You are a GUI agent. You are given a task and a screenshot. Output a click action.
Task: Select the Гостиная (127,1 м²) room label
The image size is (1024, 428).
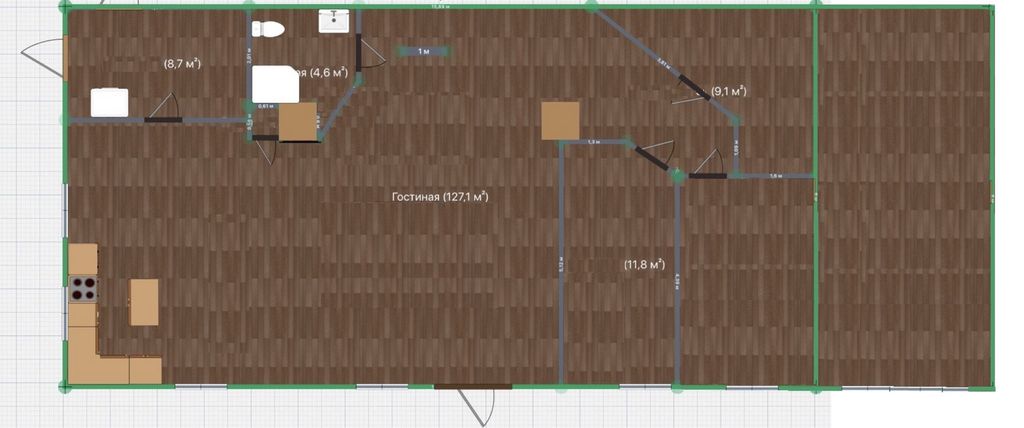point(440,197)
